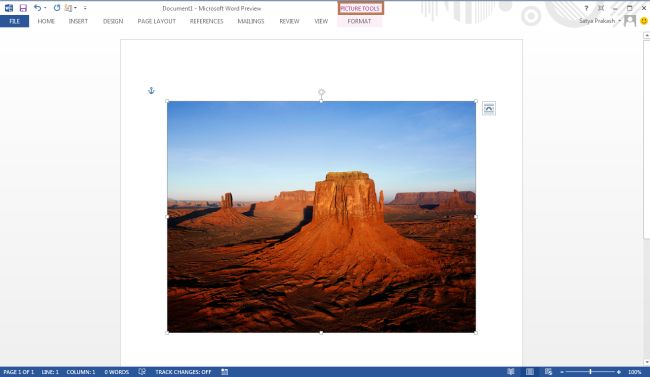Switch to Read Mode view
This screenshot has width=650, height=377.
click(511, 372)
